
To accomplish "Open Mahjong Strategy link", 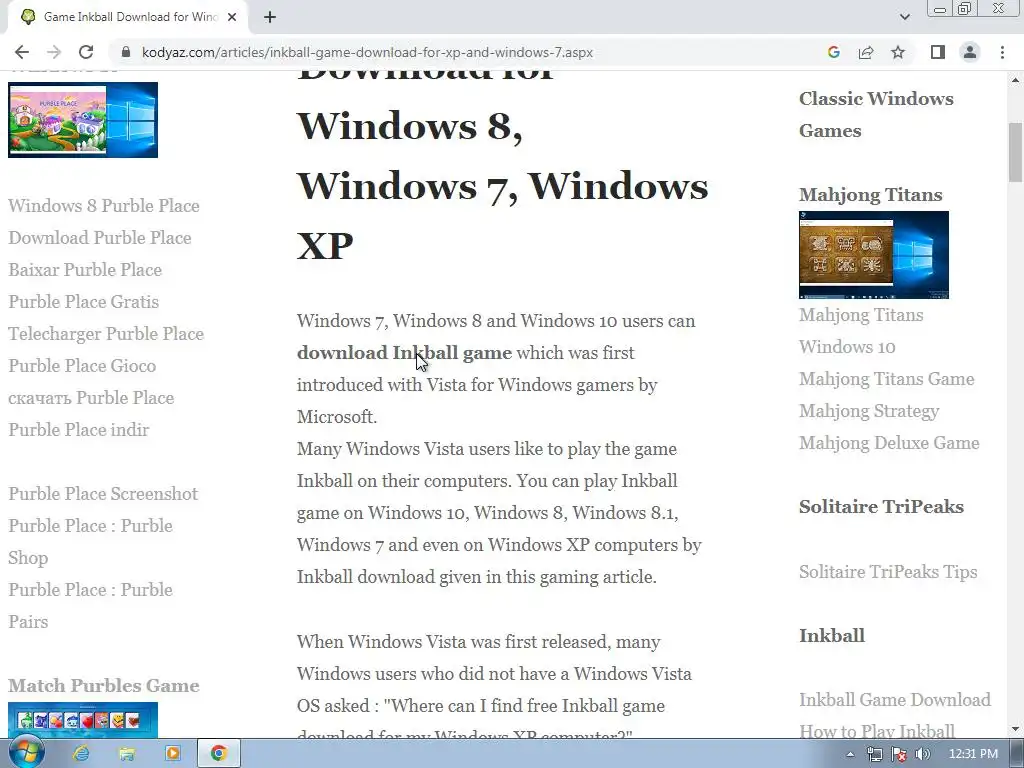I will pyautogui.click(x=869, y=411).
